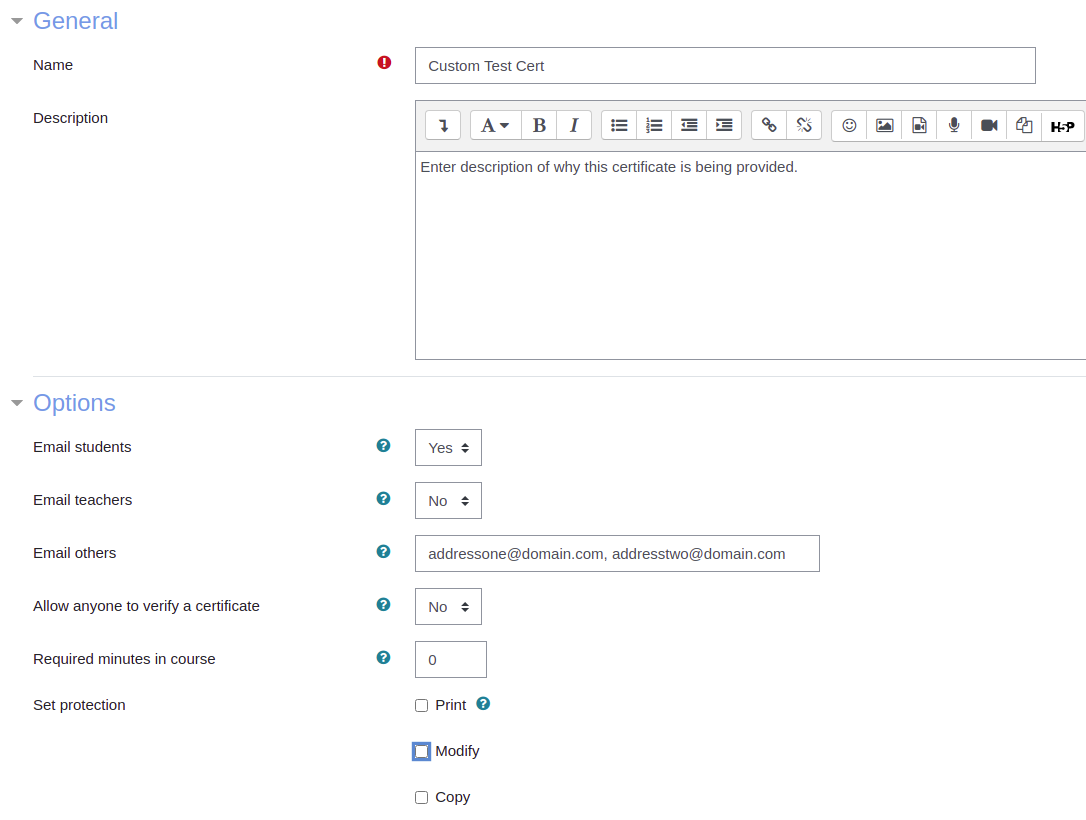Insert H5P content
The width and height of the screenshot is (1086, 820).
coord(1062,126)
